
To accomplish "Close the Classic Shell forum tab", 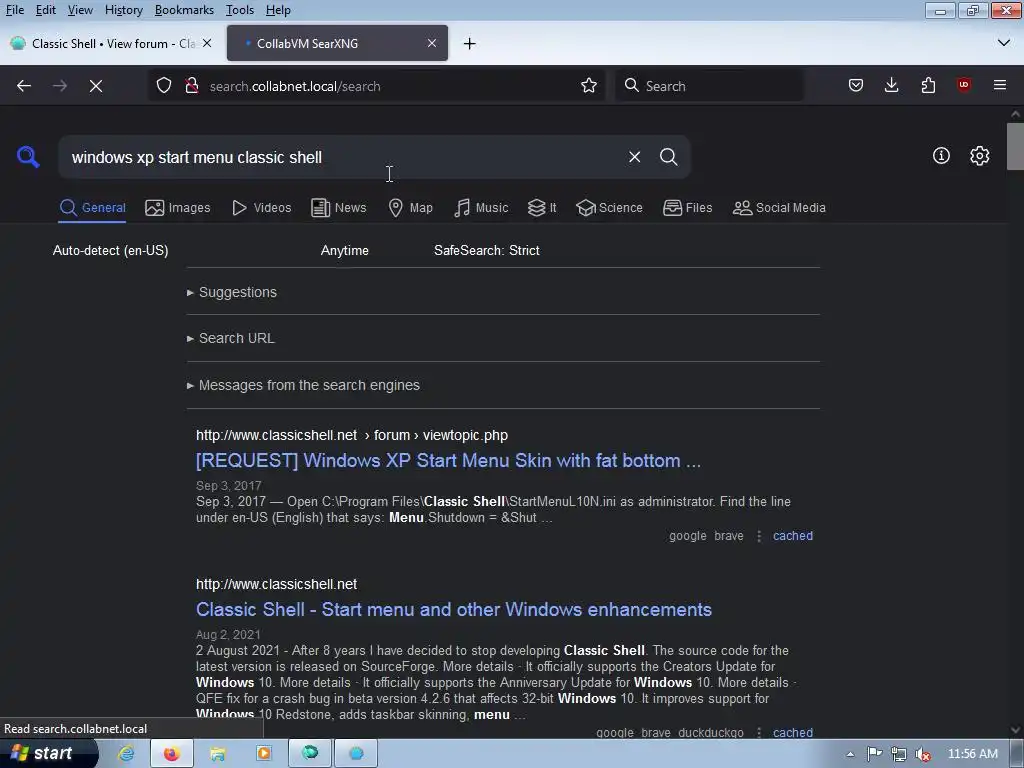I will (207, 43).
